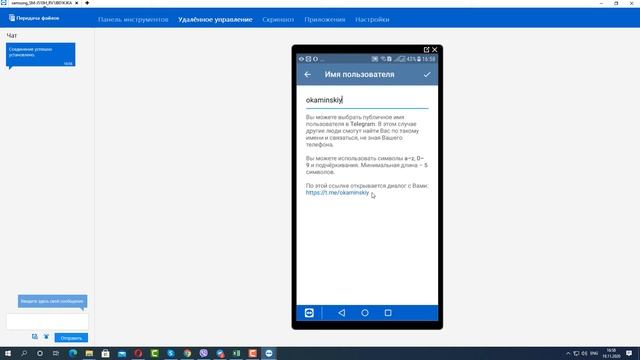This screenshot has width=640, height=360.
Task: Tap the back arrow in the phone header
Action: [307, 74]
